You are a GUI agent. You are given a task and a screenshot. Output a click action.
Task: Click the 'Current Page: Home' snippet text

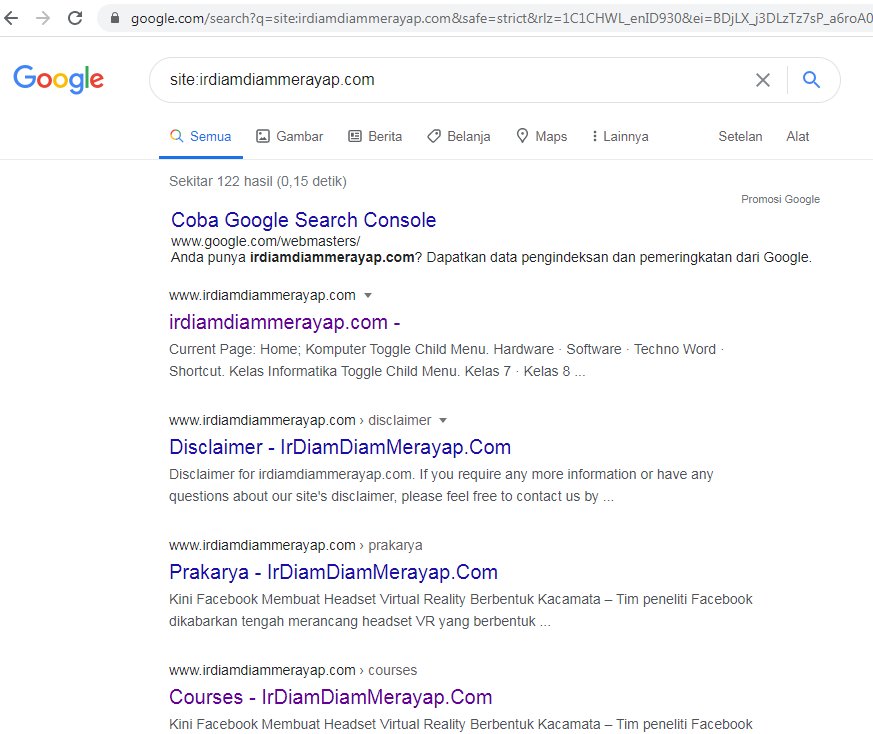click(x=446, y=360)
